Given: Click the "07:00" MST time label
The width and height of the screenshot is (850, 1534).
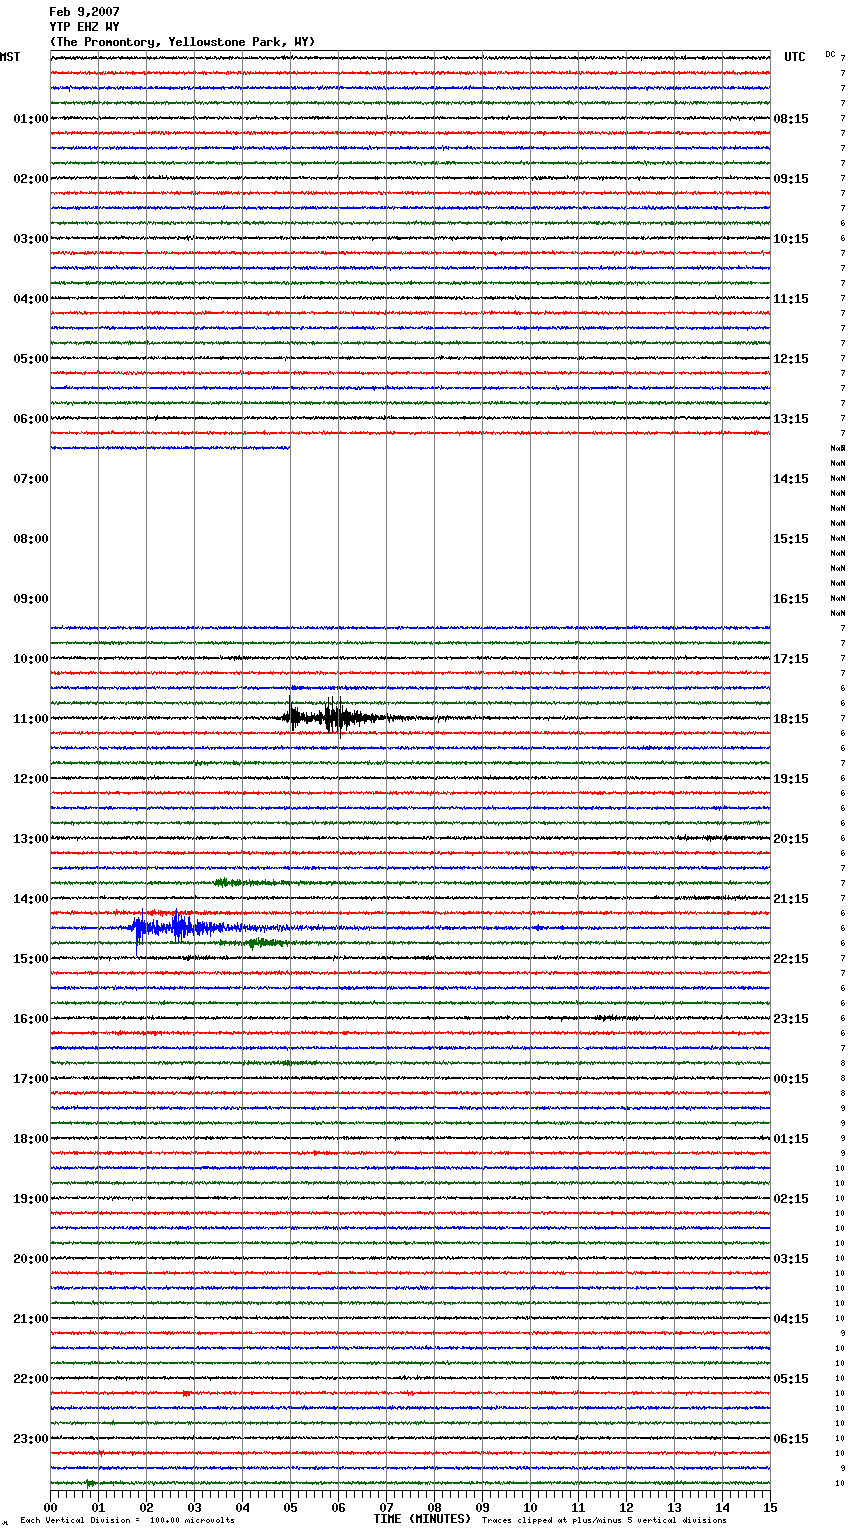Looking at the screenshot, I should pos(31,479).
